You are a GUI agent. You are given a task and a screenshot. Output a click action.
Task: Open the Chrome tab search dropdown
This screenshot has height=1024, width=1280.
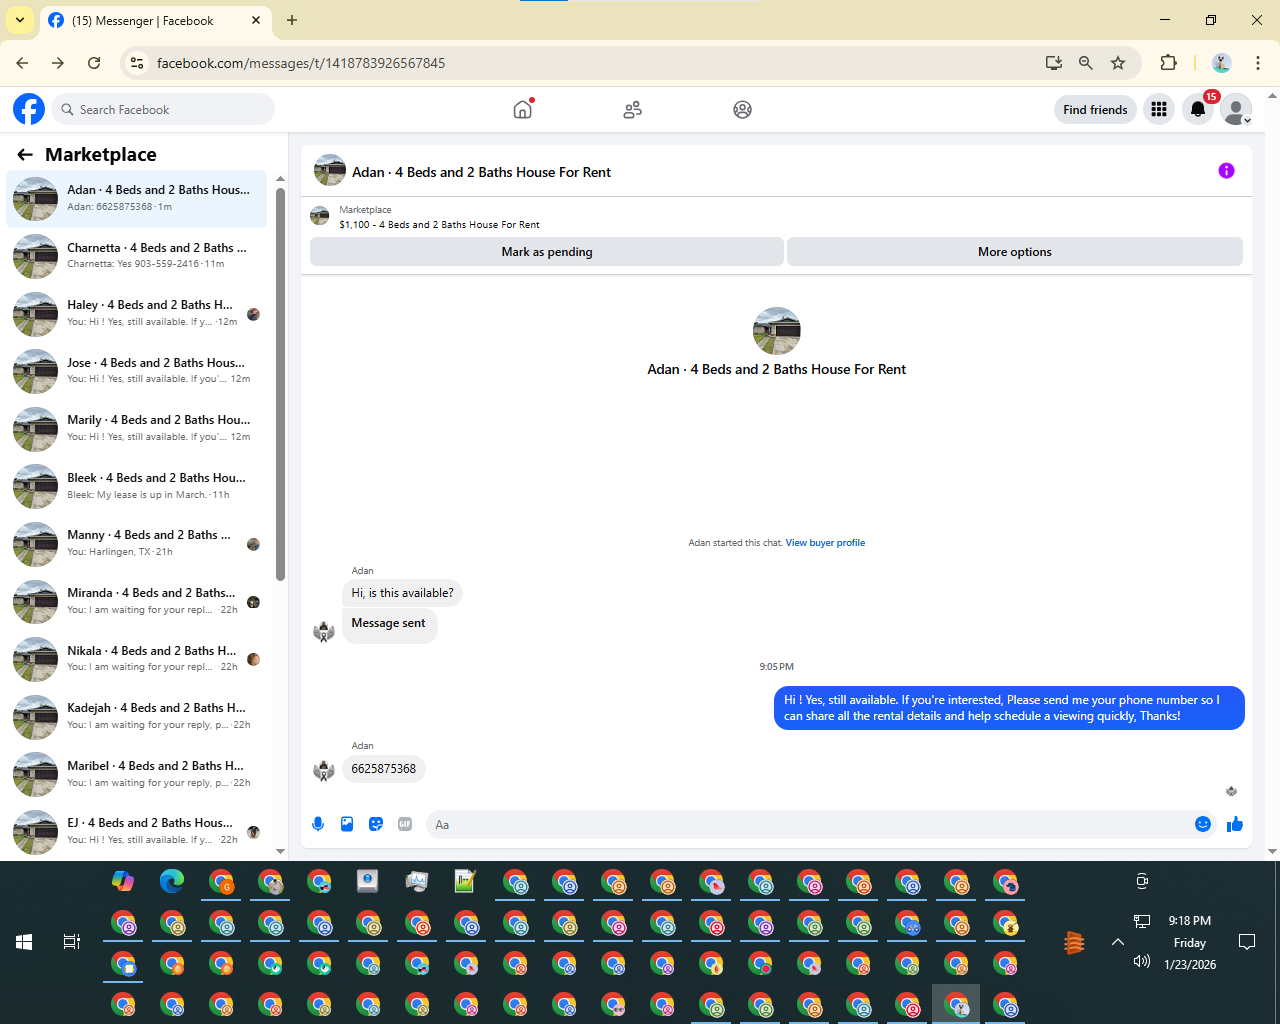pos(19,20)
